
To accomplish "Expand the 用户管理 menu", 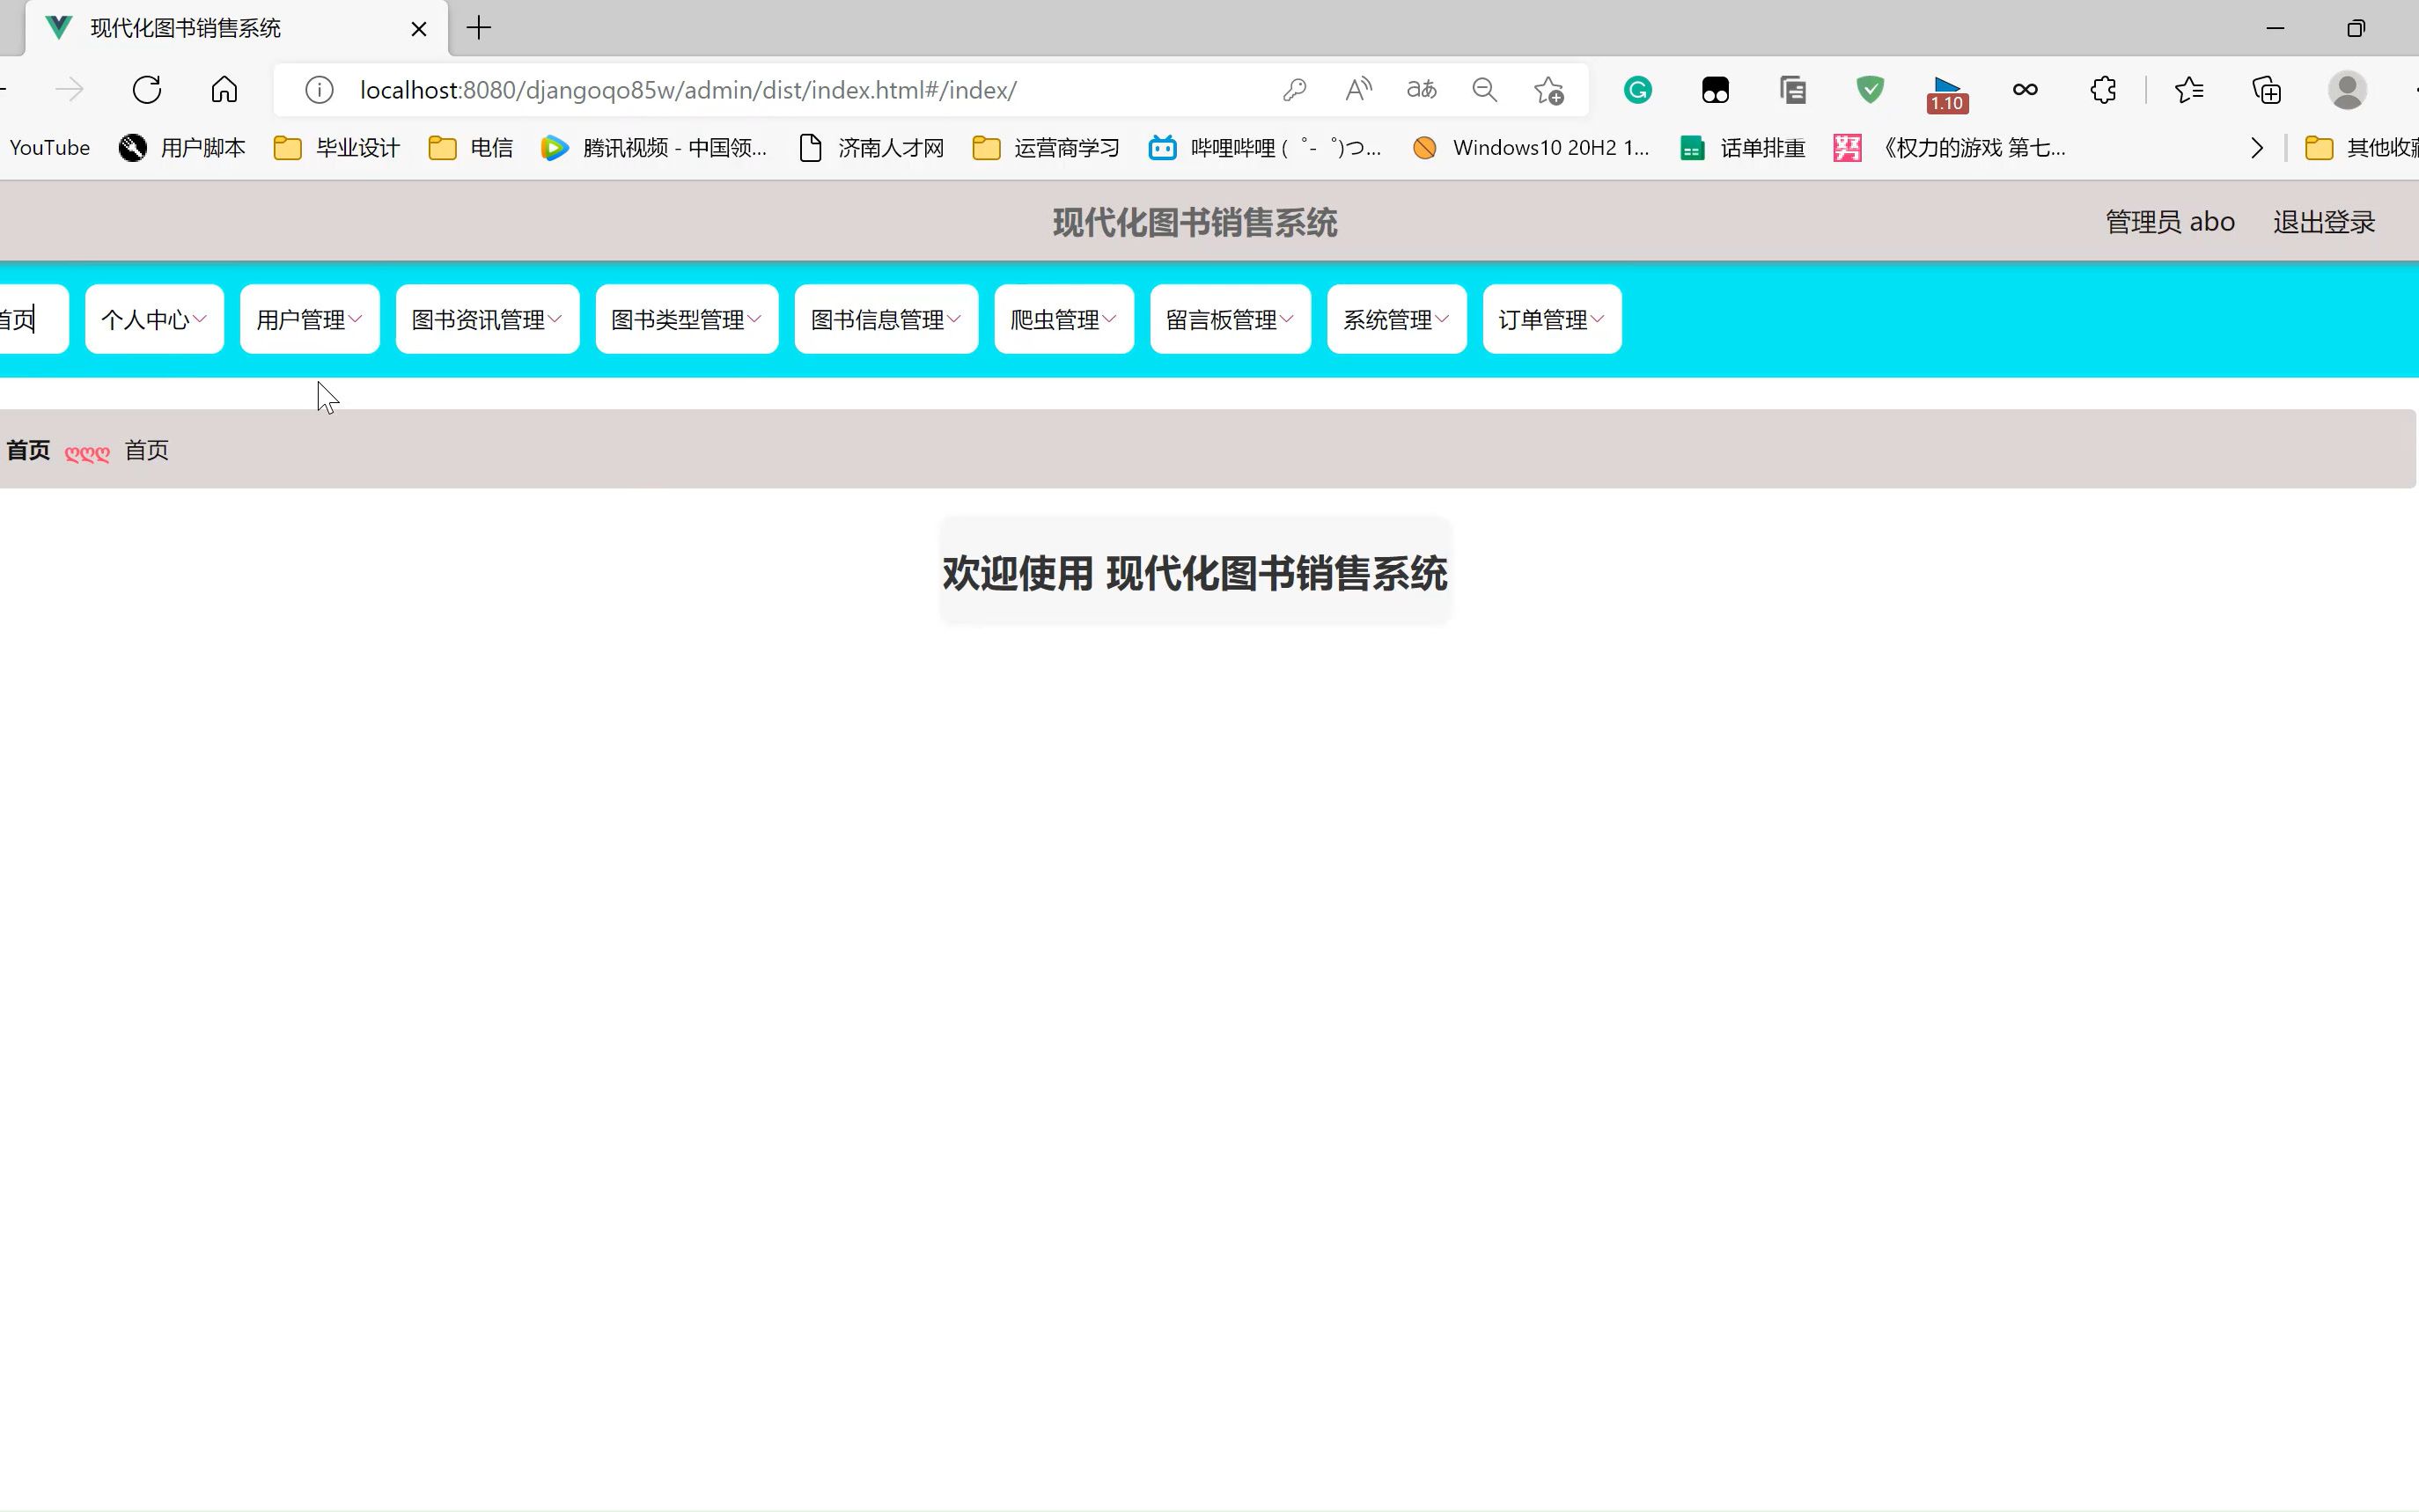I will pos(310,319).
